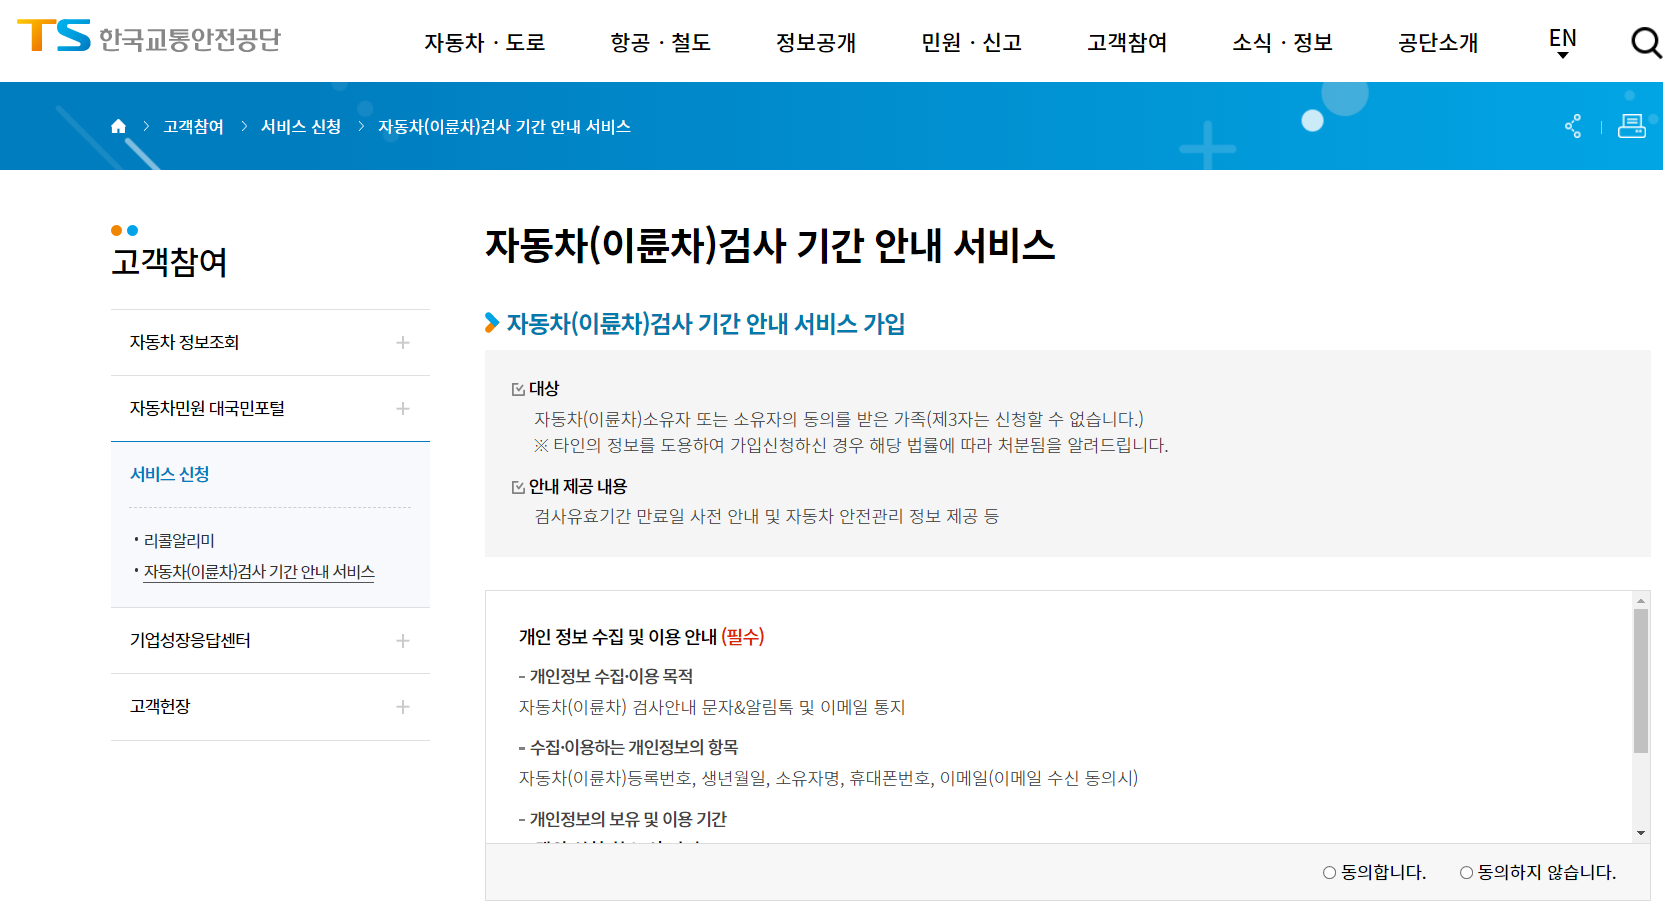Screen dimensions: 1663x918
Task: Click the home icon in the breadcrumb
Action: tap(118, 125)
